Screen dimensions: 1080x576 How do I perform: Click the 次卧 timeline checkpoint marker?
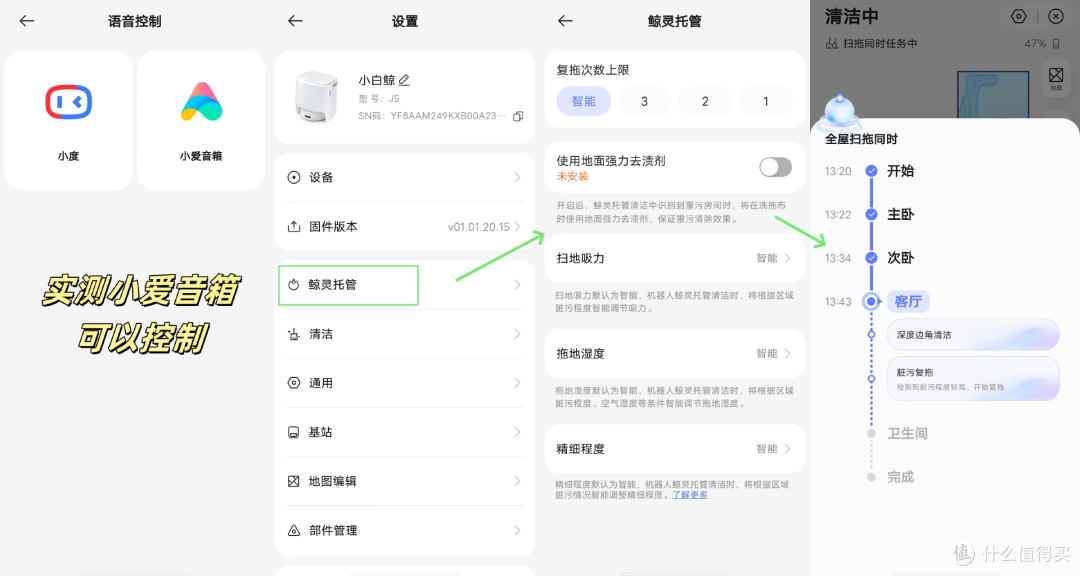pyautogui.click(x=871, y=258)
